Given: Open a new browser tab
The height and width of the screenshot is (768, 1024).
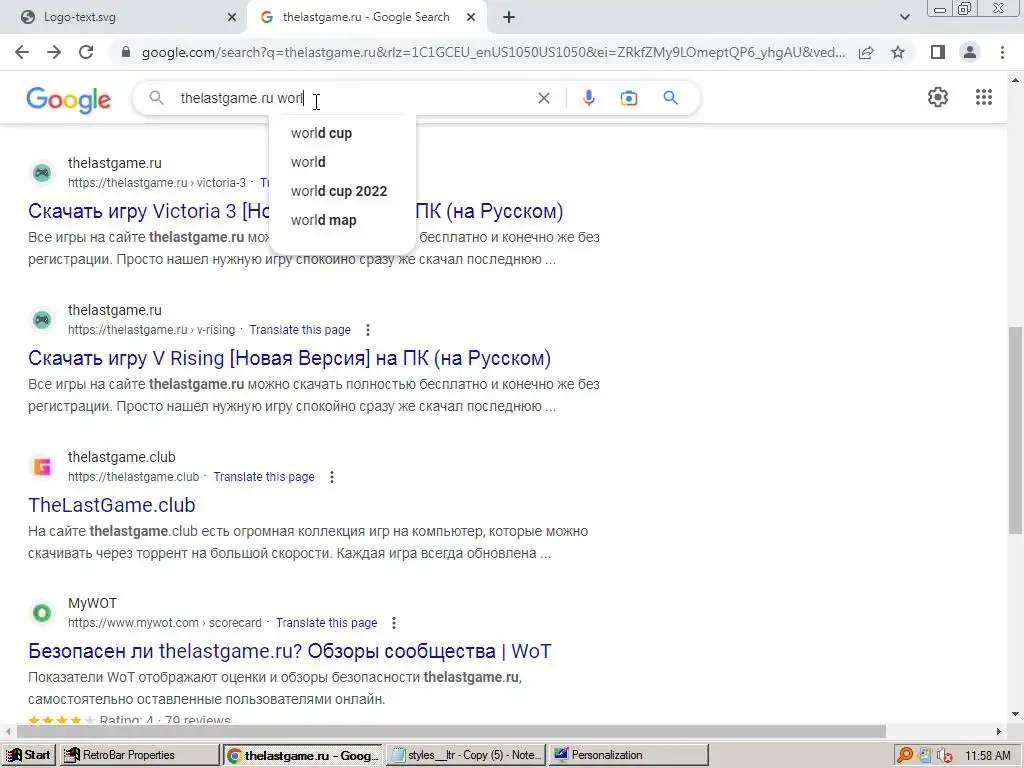Looking at the screenshot, I should (x=509, y=17).
